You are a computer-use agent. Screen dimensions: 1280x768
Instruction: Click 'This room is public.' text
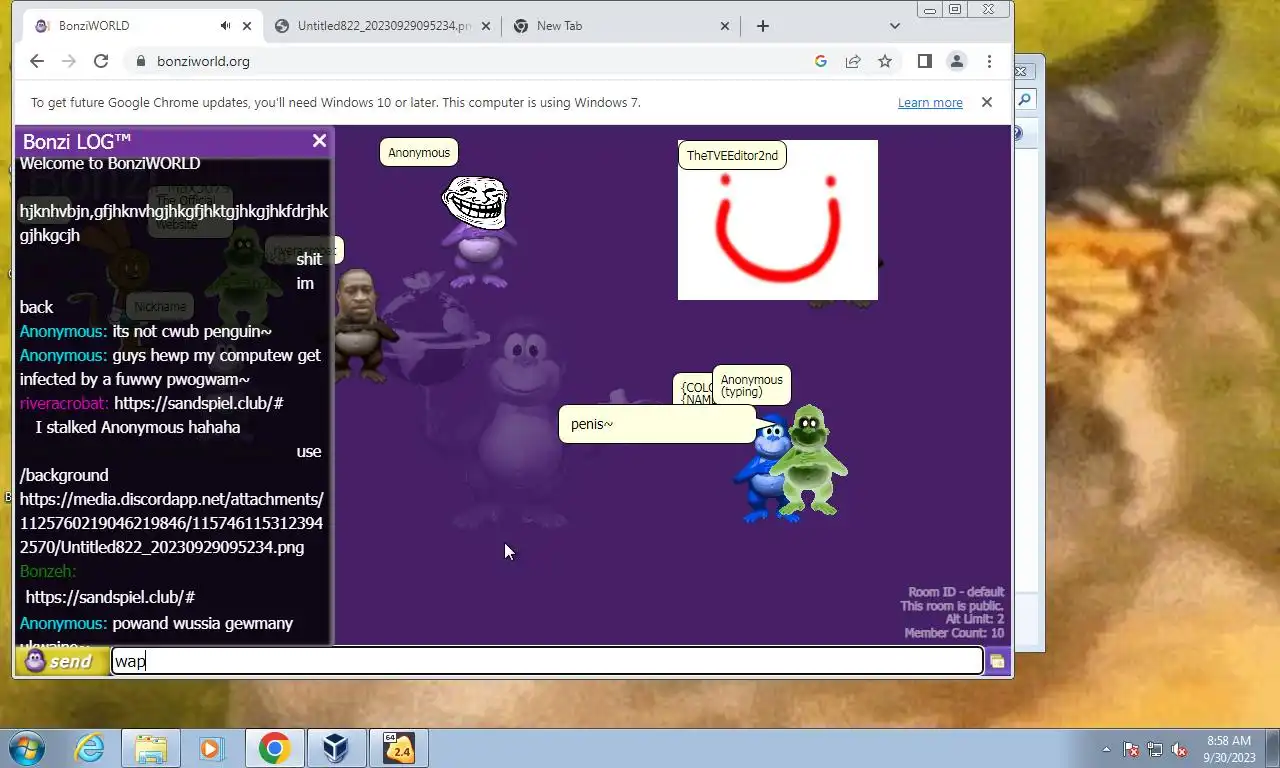click(951, 606)
